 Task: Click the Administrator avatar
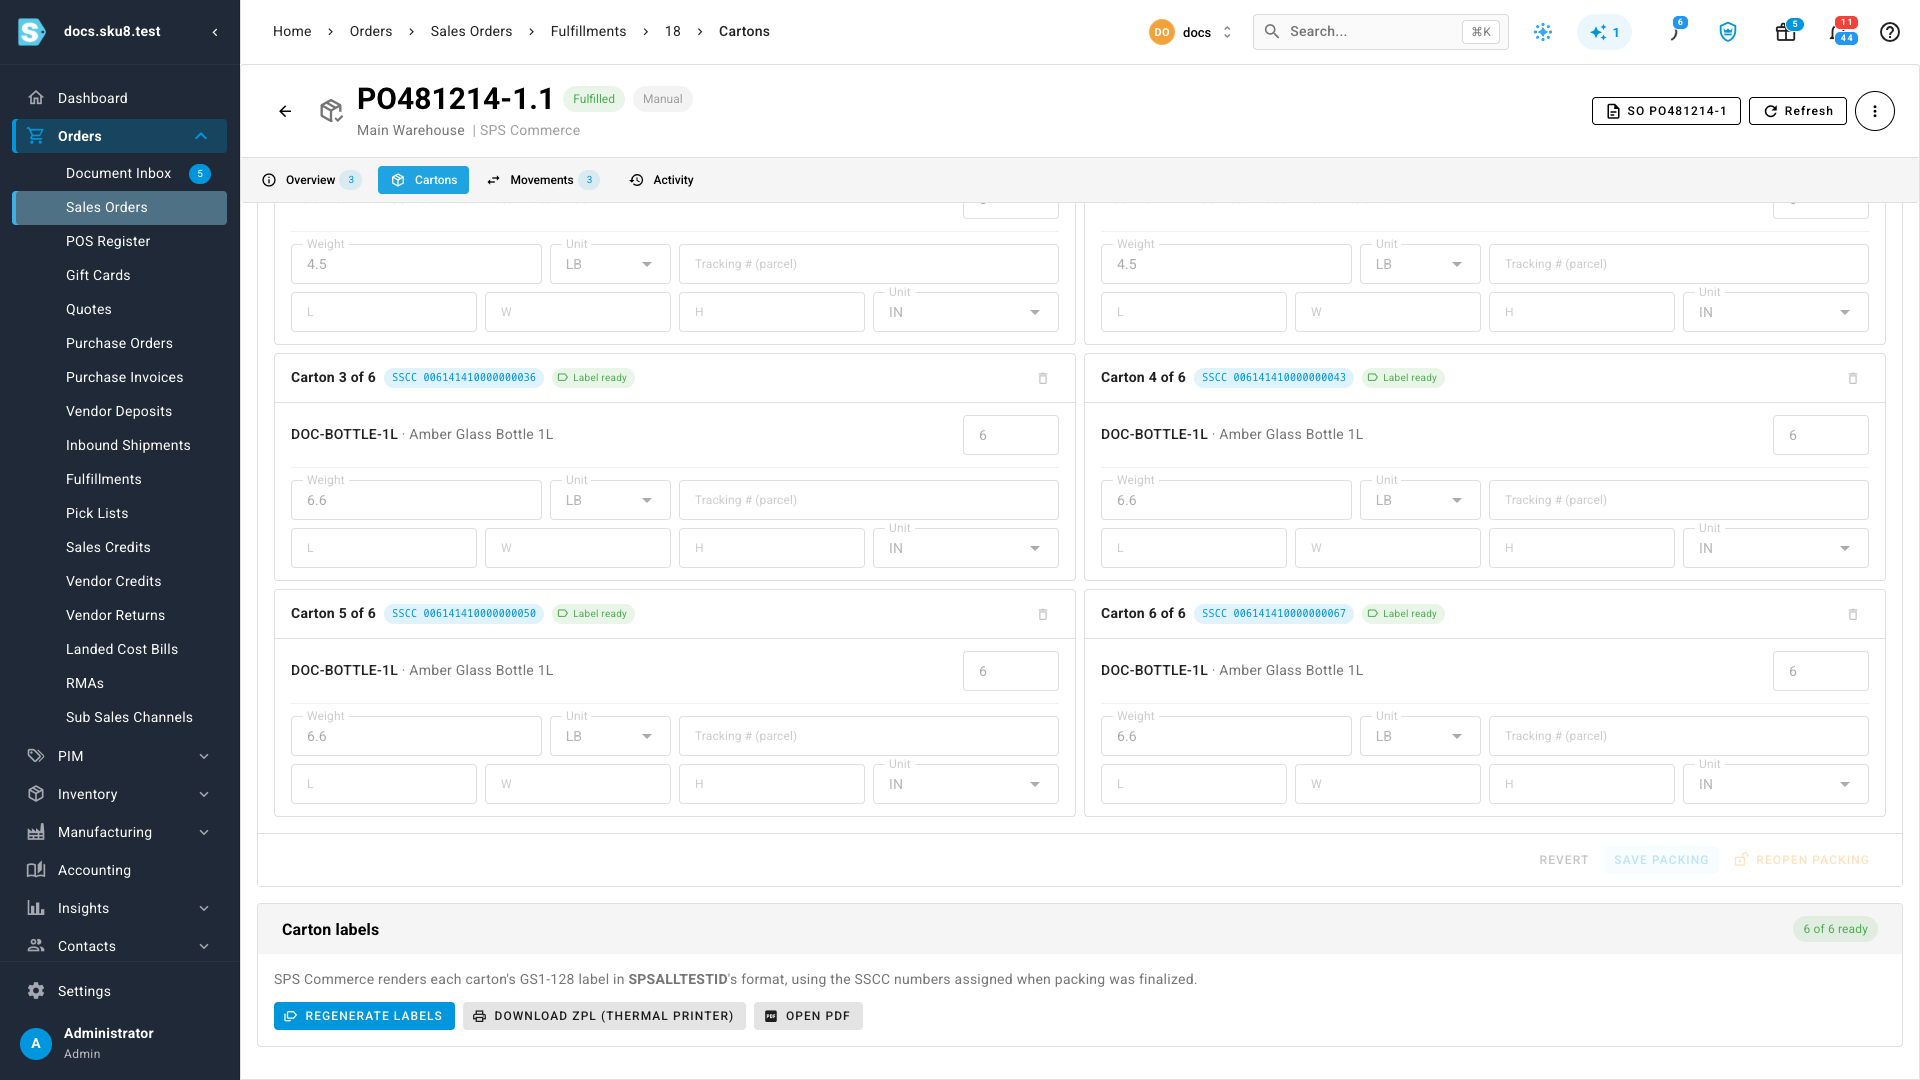point(36,1043)
